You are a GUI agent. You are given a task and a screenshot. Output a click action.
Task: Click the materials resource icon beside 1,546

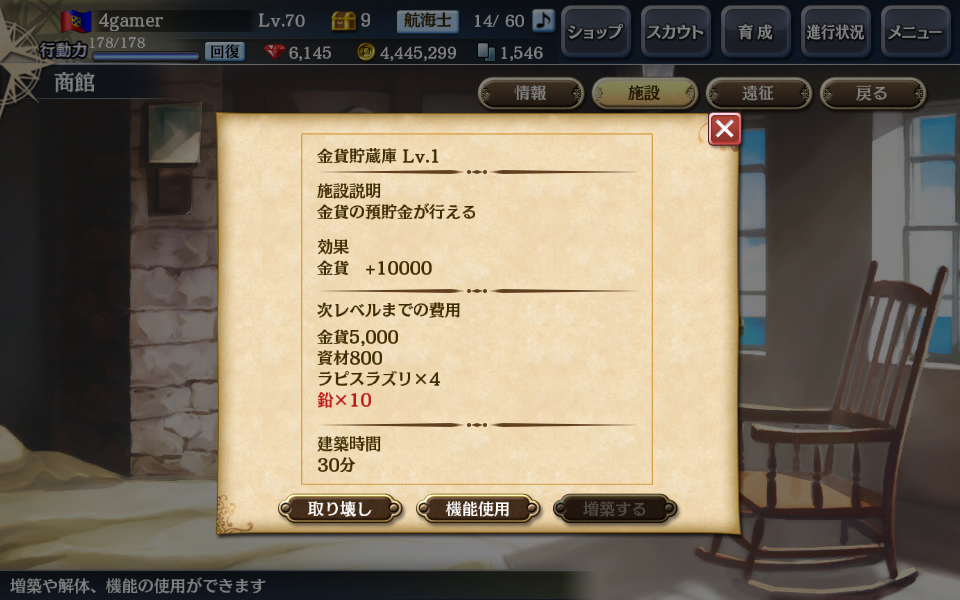tap(486, 52)
